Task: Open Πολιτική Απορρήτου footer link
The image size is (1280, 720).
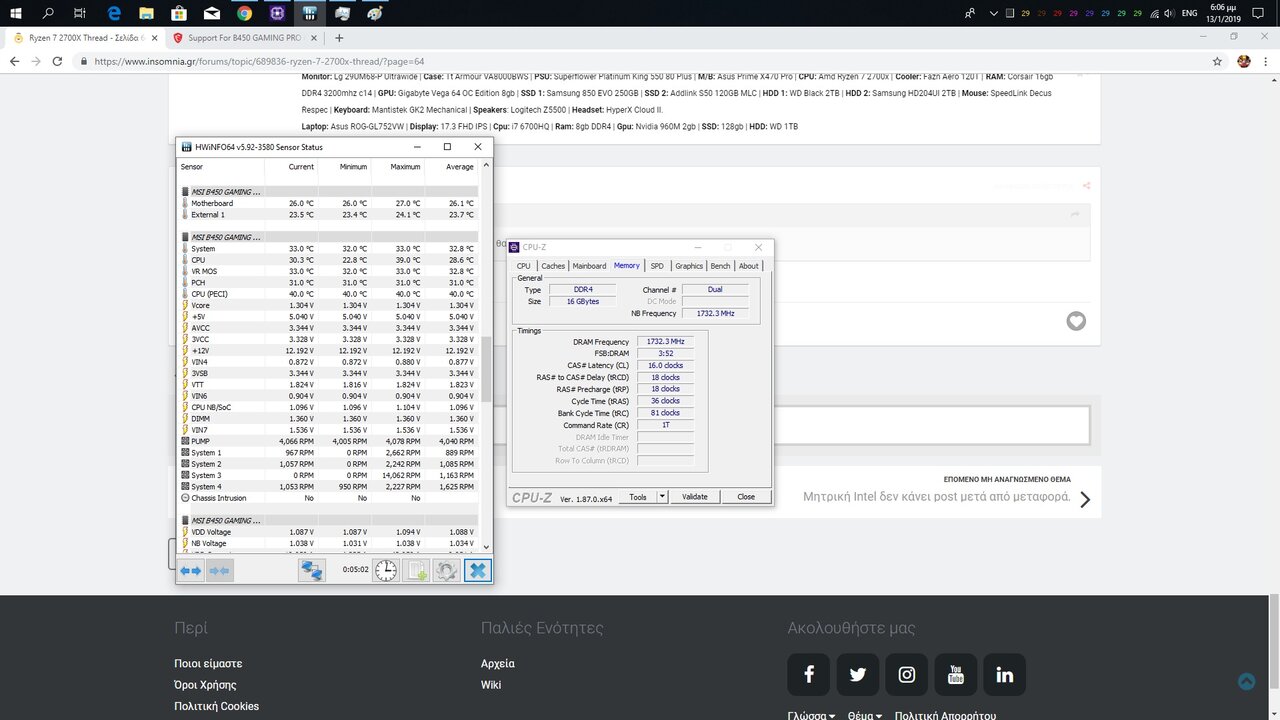Action: point(945,716)
